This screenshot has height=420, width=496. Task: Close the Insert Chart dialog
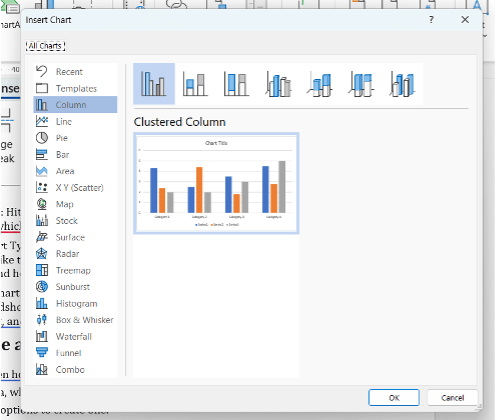coord(465,20)
